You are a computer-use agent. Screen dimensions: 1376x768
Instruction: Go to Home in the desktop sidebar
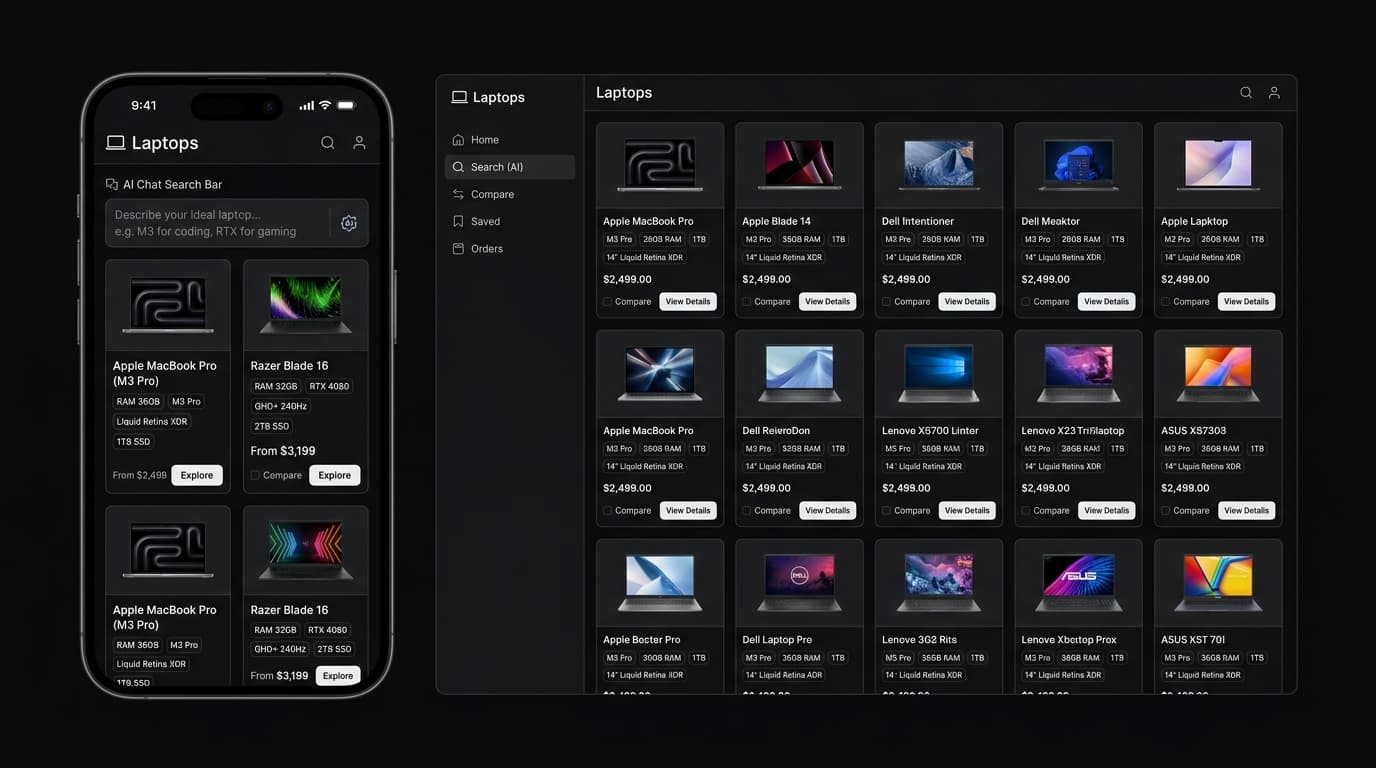point(510,140)
